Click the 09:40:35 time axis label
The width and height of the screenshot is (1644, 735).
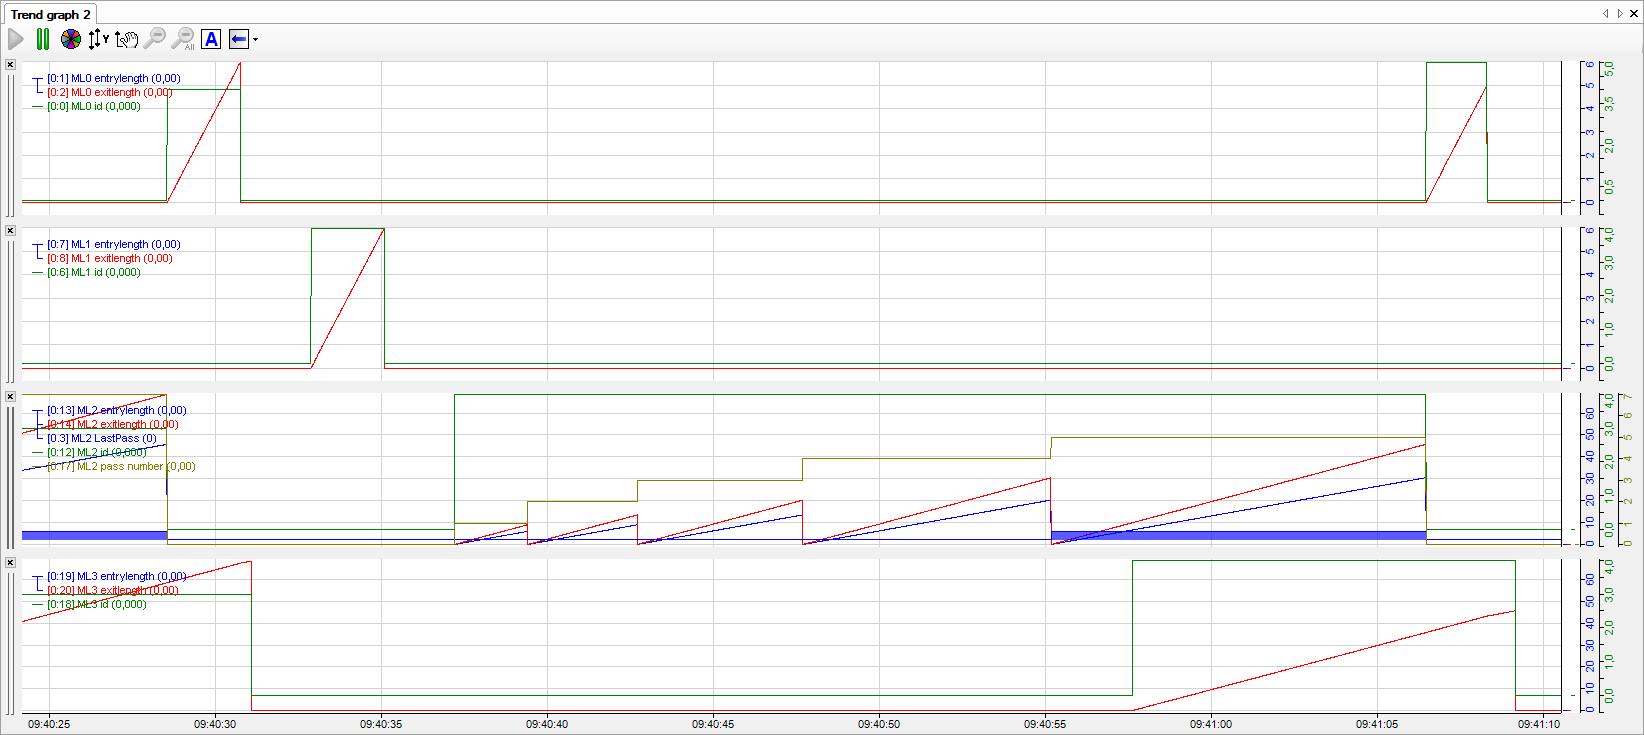point(381,724)
